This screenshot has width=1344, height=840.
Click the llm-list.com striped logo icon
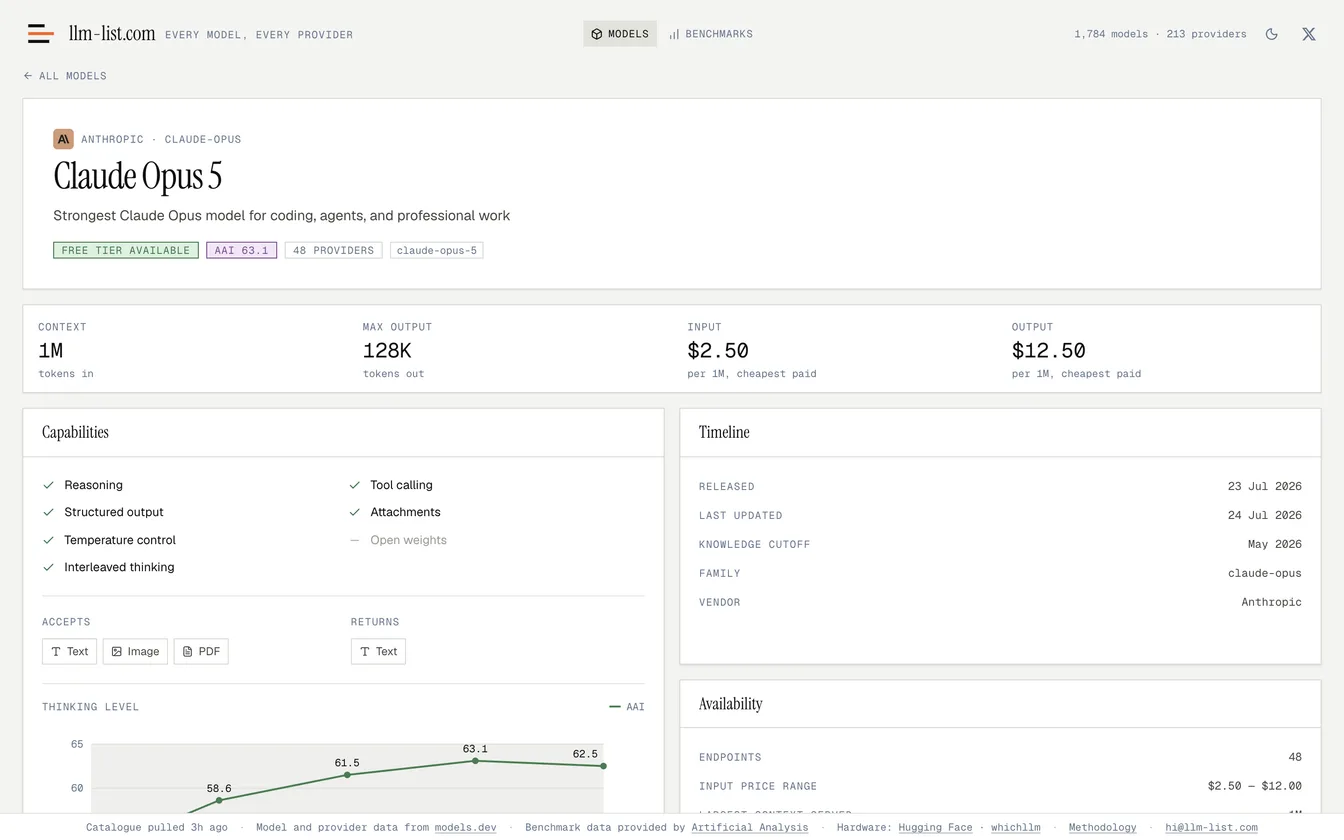point(41,34)
